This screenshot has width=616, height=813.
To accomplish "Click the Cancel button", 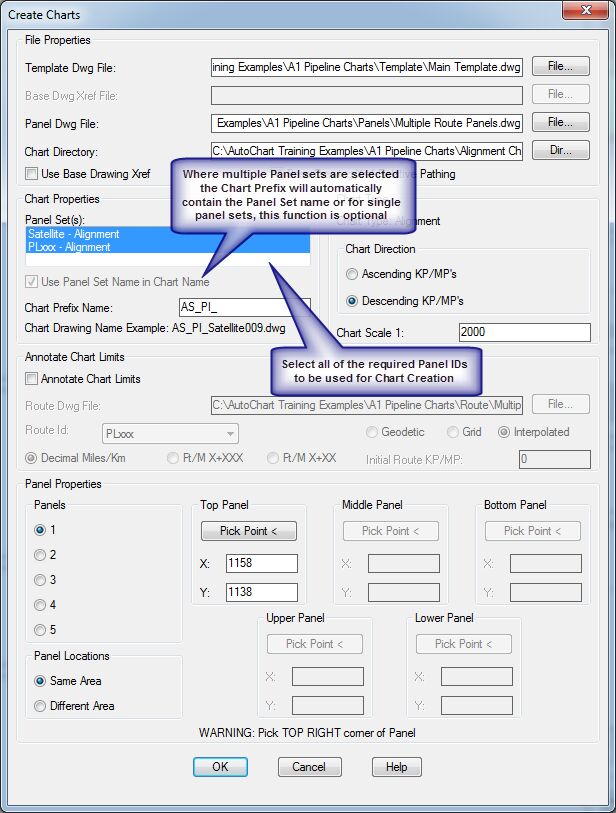I will [310, 767].
